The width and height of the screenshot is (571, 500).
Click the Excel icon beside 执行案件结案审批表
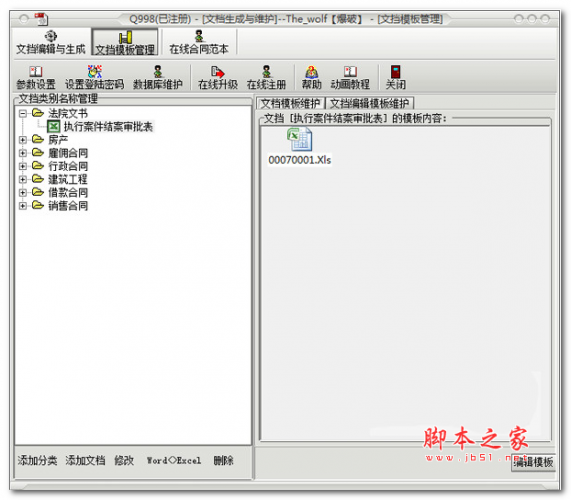click(54, 127)
